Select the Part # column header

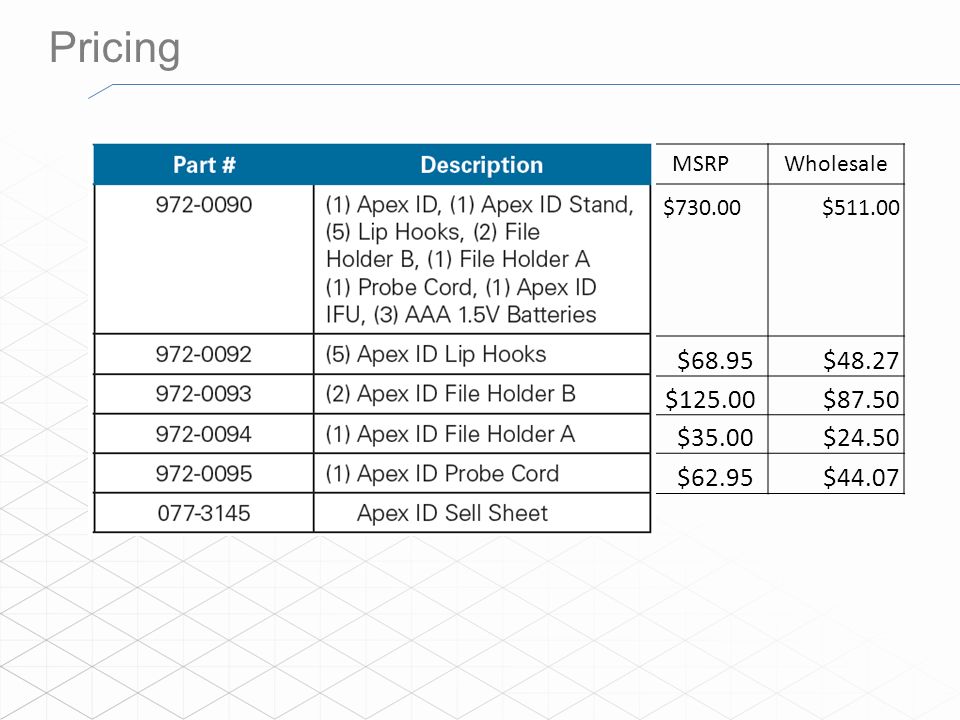pos(204,165)
